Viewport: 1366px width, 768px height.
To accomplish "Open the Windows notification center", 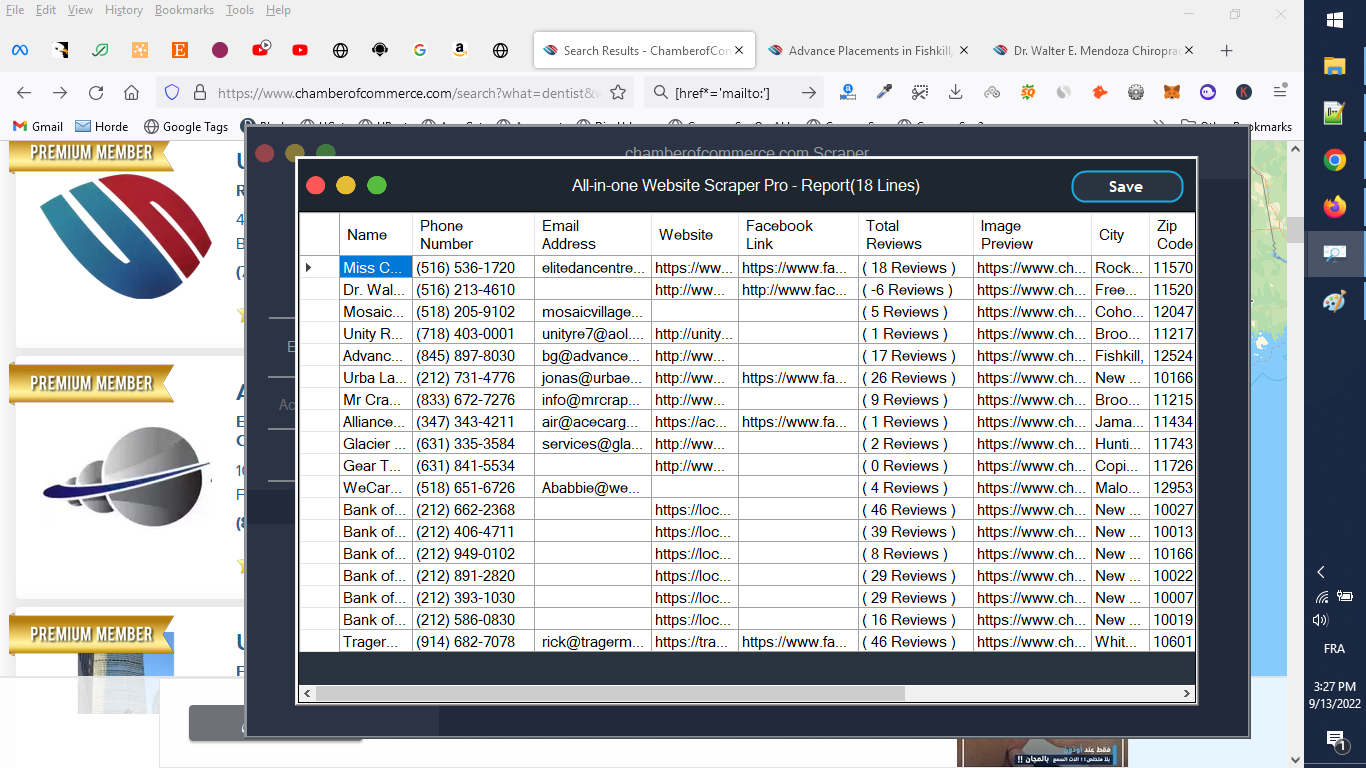I will 1334,740.
